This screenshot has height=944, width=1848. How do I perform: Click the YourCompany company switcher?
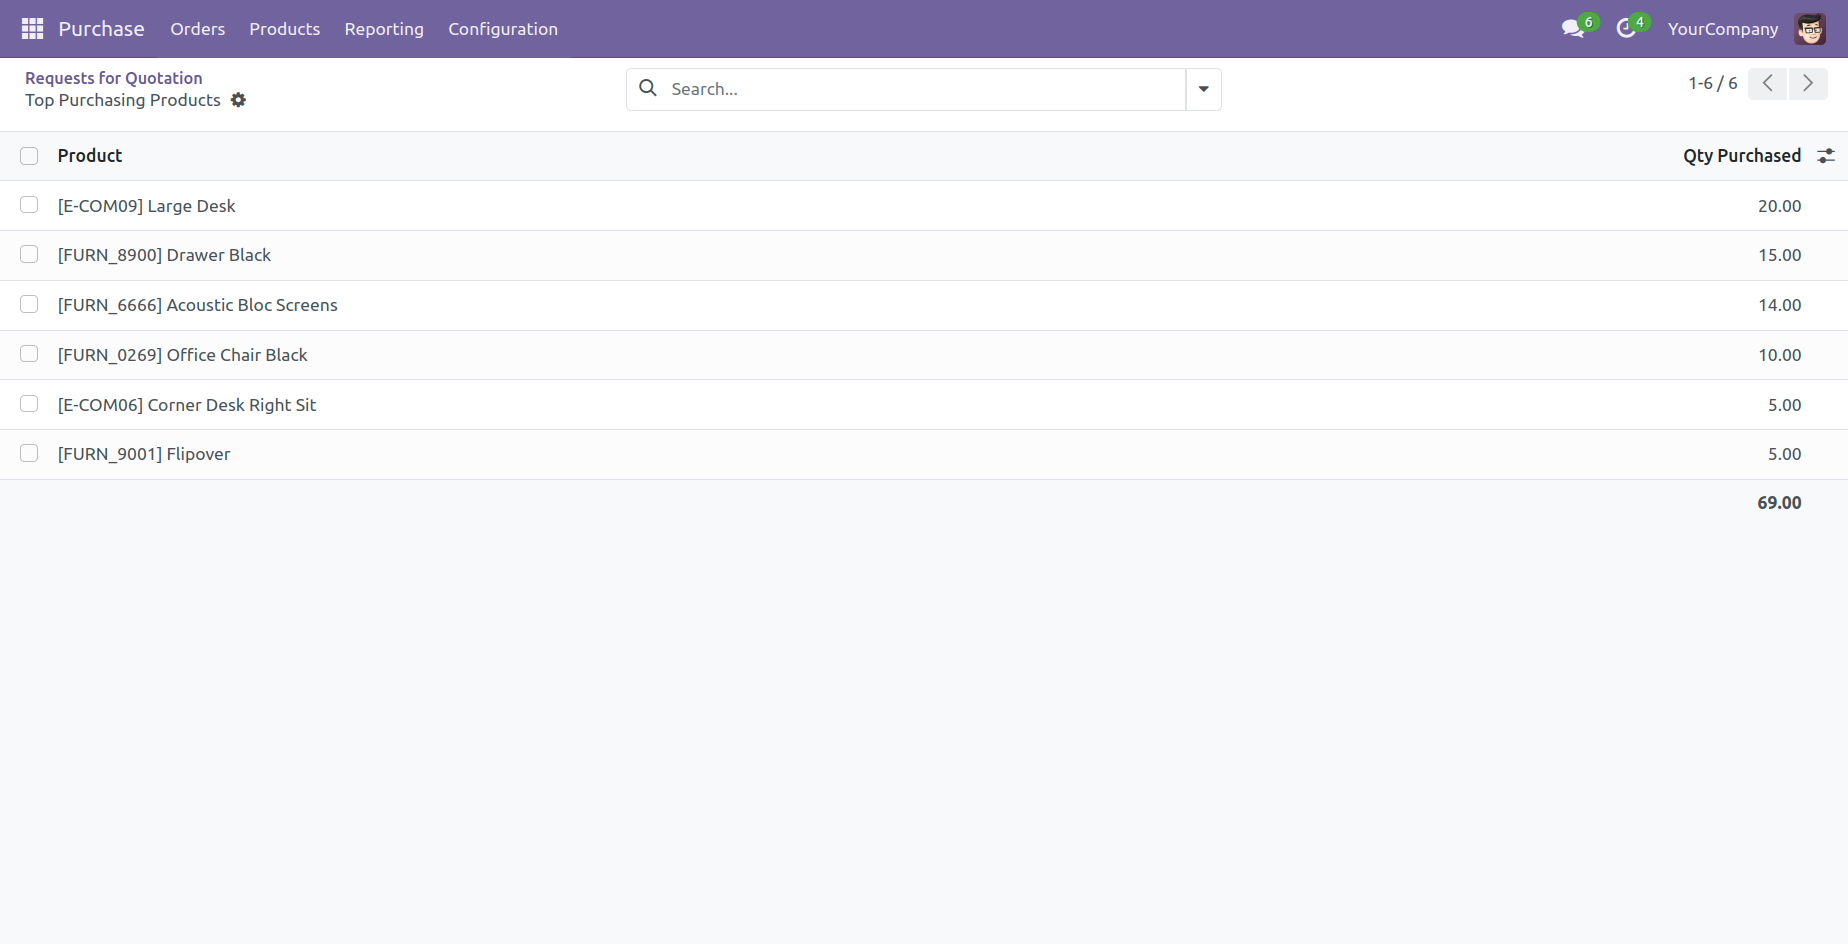click(1723, 29)
